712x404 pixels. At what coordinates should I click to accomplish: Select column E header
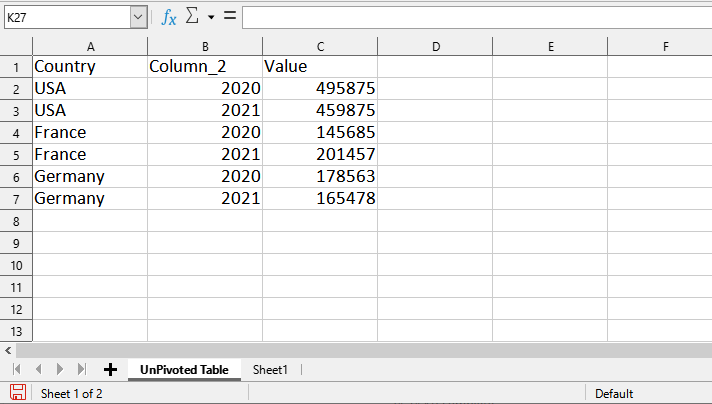(x=550, y=47)
